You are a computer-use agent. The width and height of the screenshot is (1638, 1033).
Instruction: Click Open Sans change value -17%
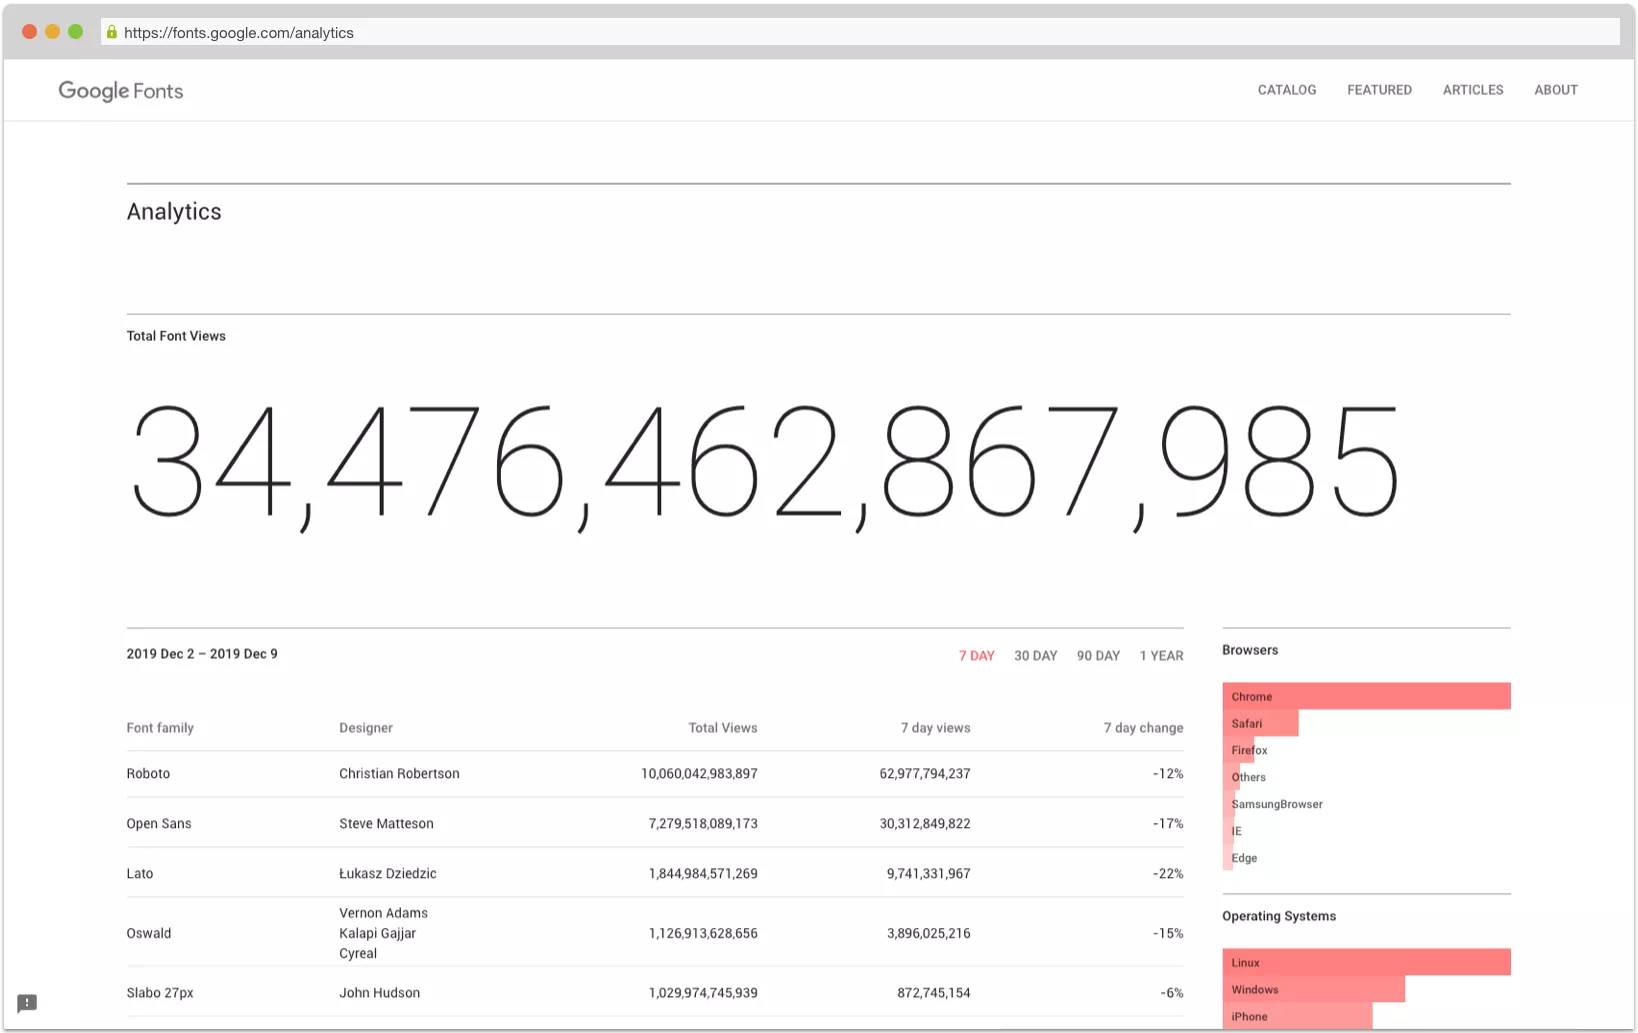click(1168, 824)
